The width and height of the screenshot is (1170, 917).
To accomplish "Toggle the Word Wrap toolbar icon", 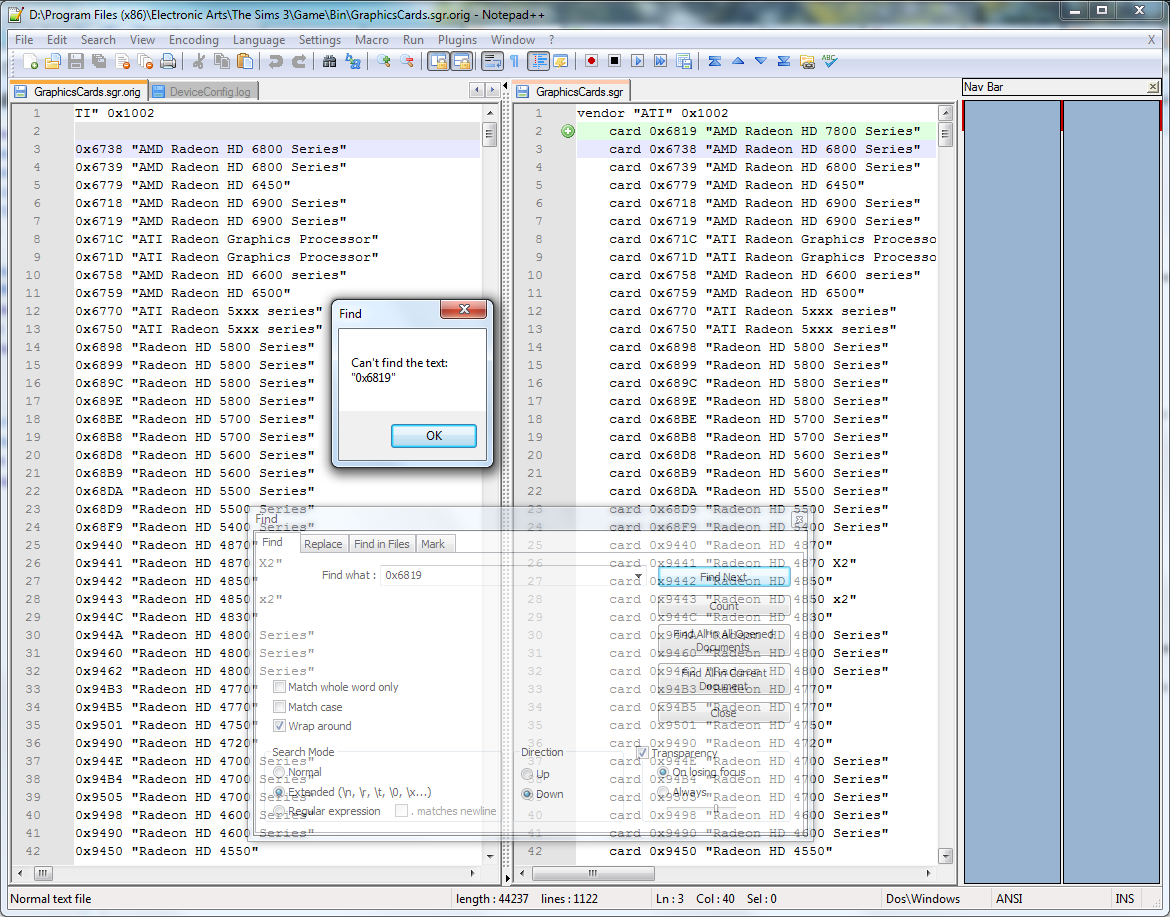I will click(x=491, y=61).
